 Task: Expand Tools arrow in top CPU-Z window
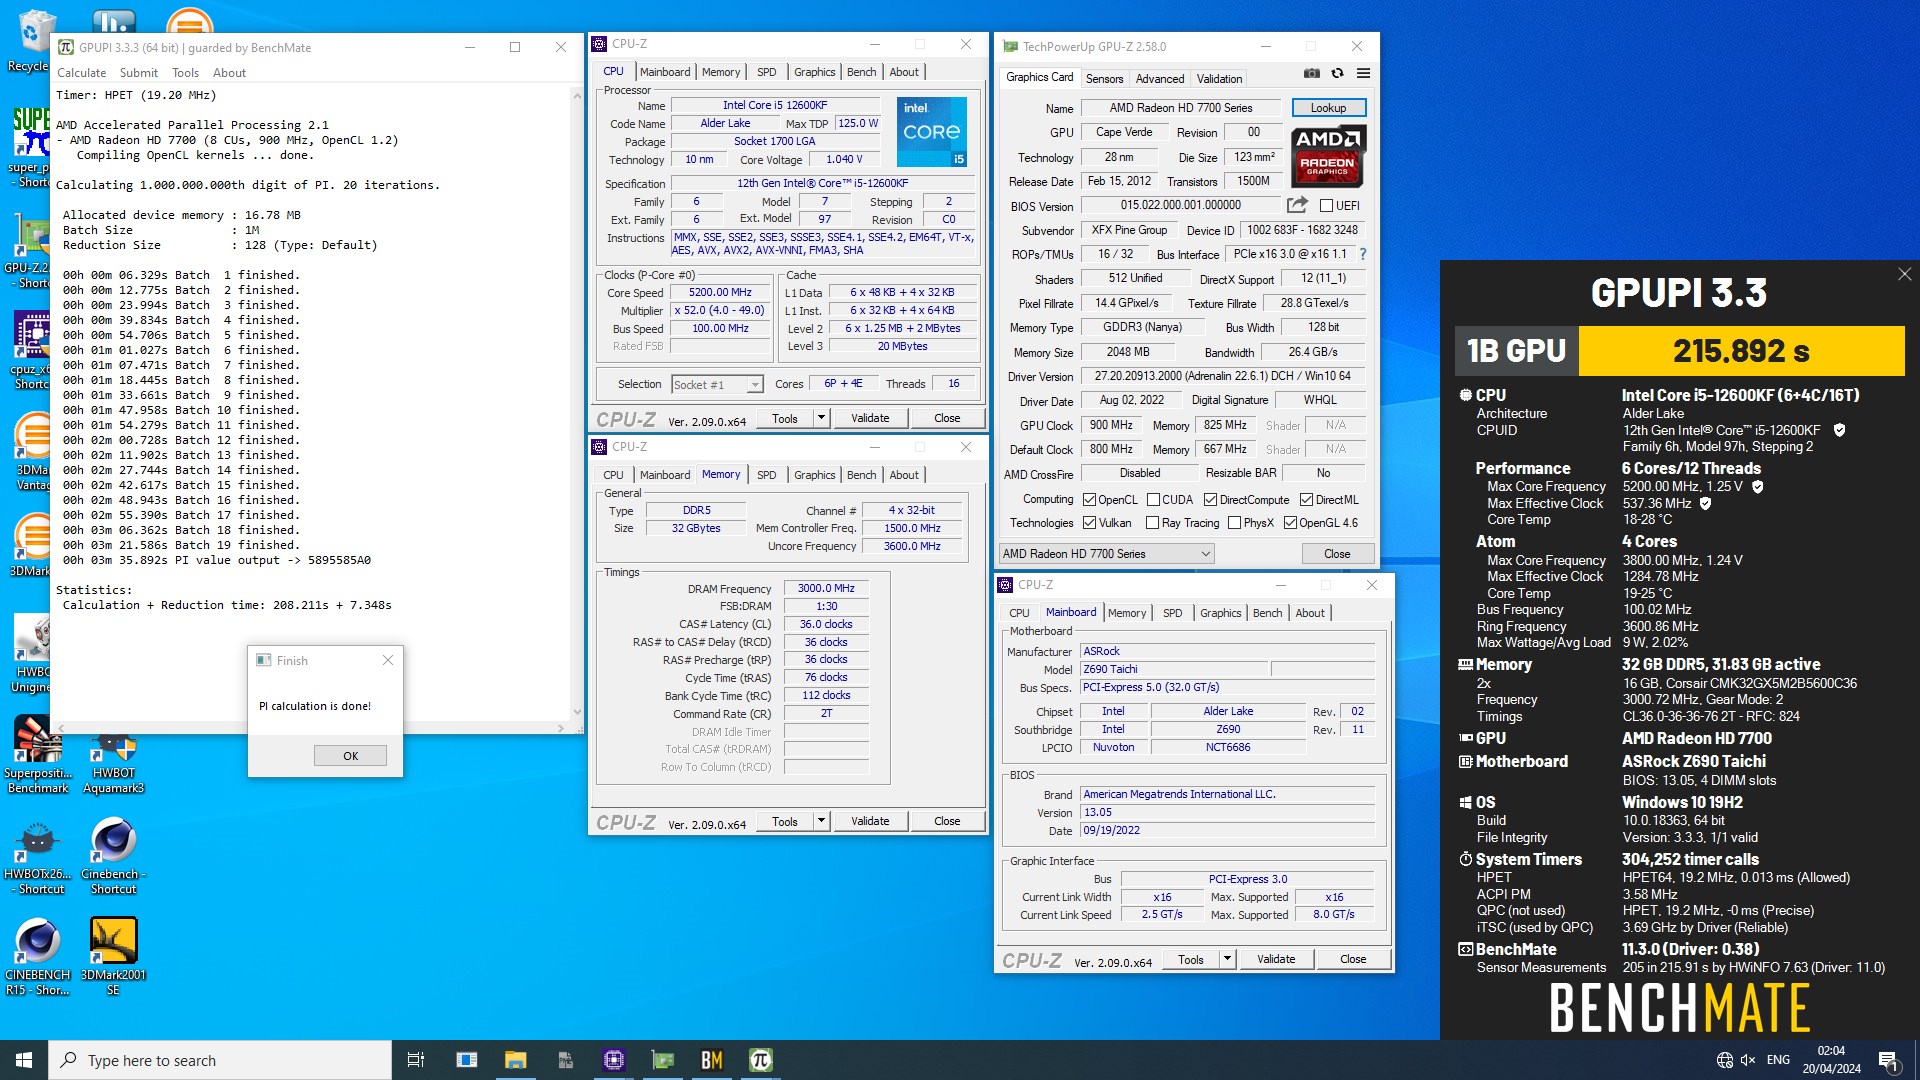pyautogui.click(x=821, y=418)
